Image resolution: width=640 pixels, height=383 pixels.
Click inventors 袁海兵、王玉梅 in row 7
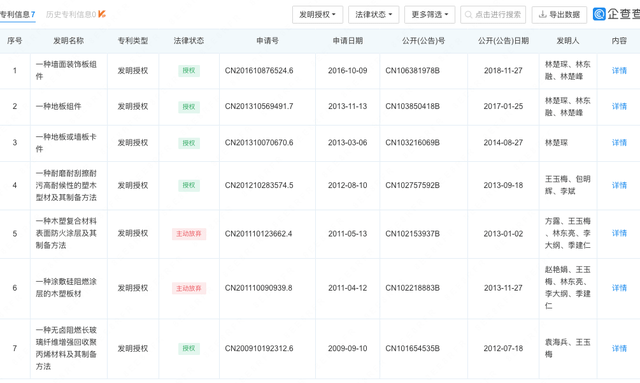[x=568, y=348]
